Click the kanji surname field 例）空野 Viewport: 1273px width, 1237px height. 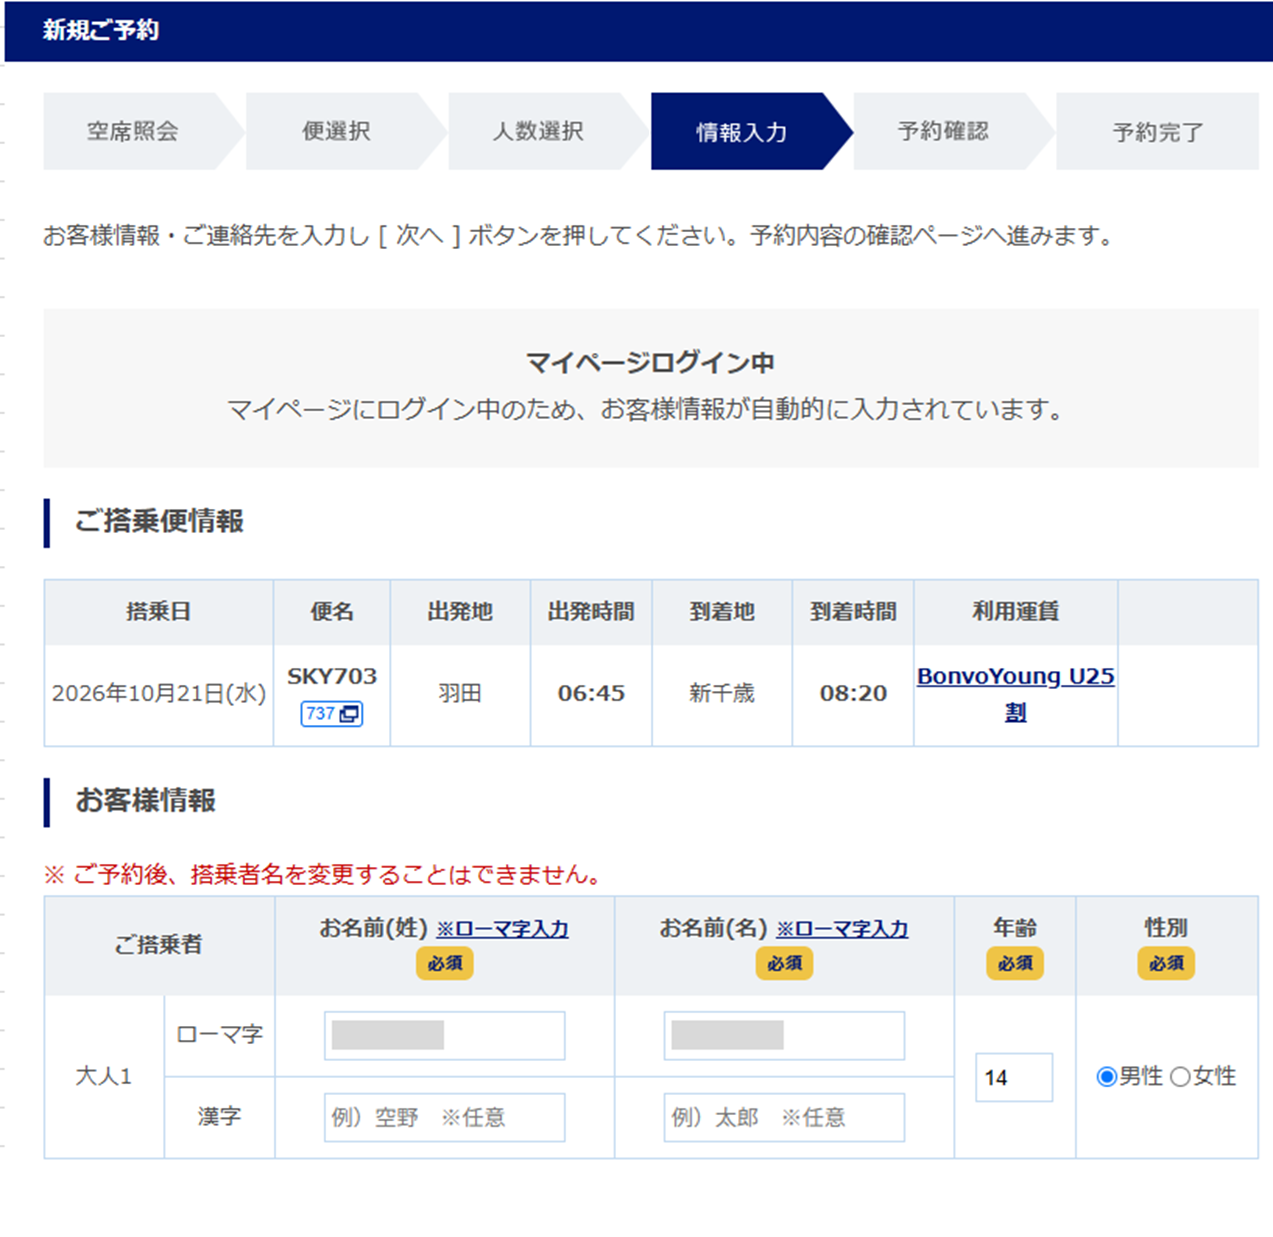pos(444,1117)
